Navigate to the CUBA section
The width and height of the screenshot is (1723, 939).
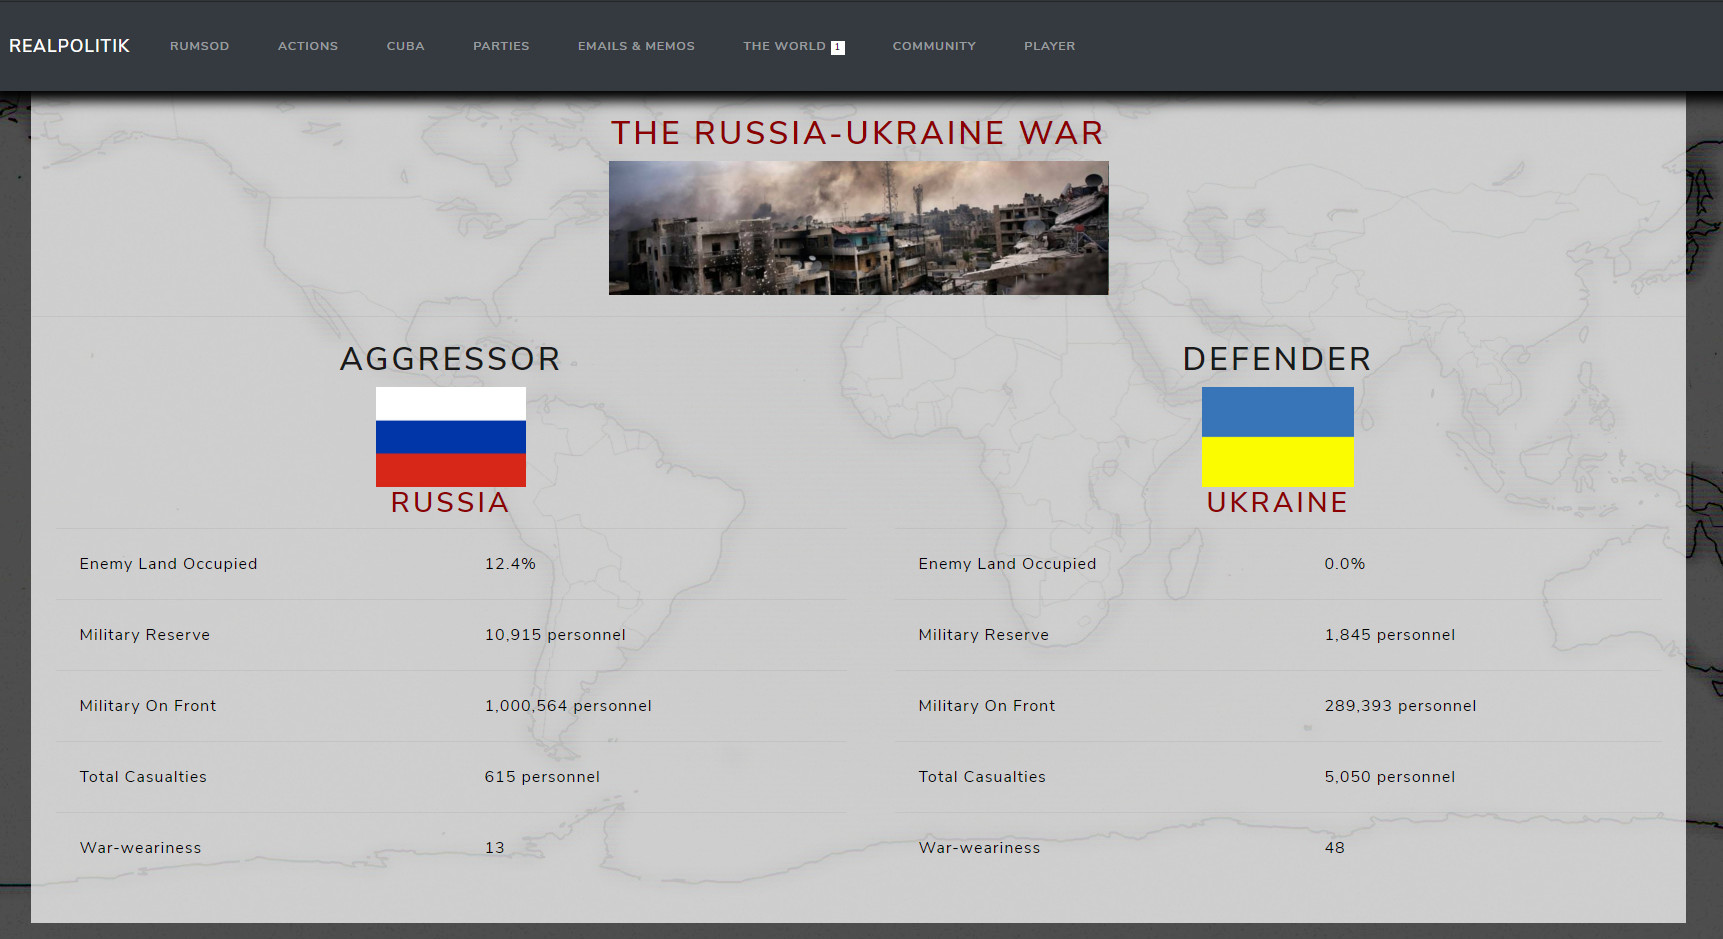tap(405, 45)
